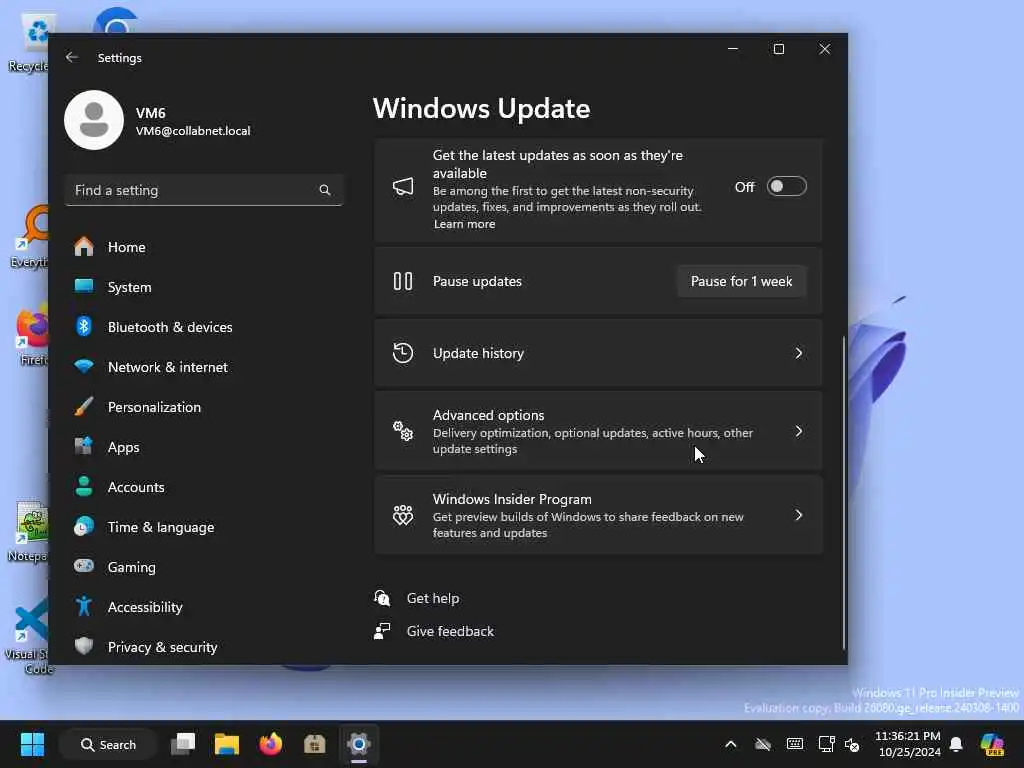
Task: Click the taskbar Search box
Action: point(108,744)
